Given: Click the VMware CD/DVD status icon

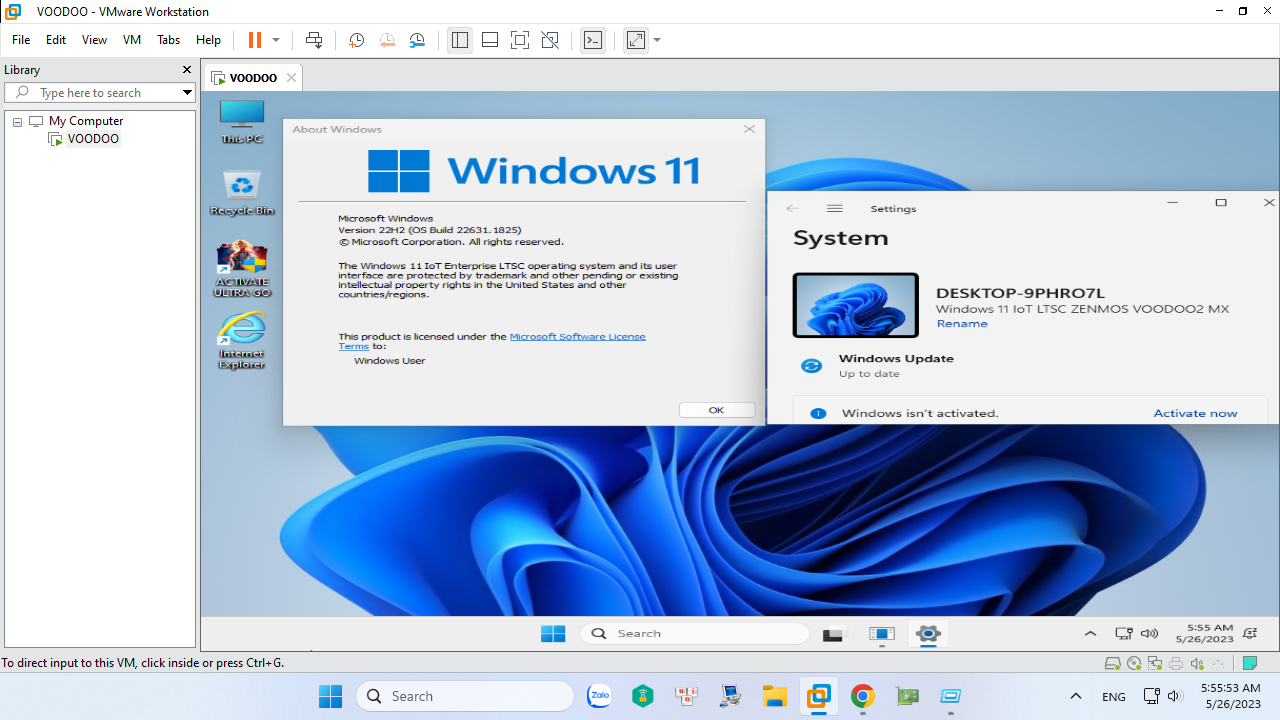Looking at the screenshot, I should (x=1134, y=663).
